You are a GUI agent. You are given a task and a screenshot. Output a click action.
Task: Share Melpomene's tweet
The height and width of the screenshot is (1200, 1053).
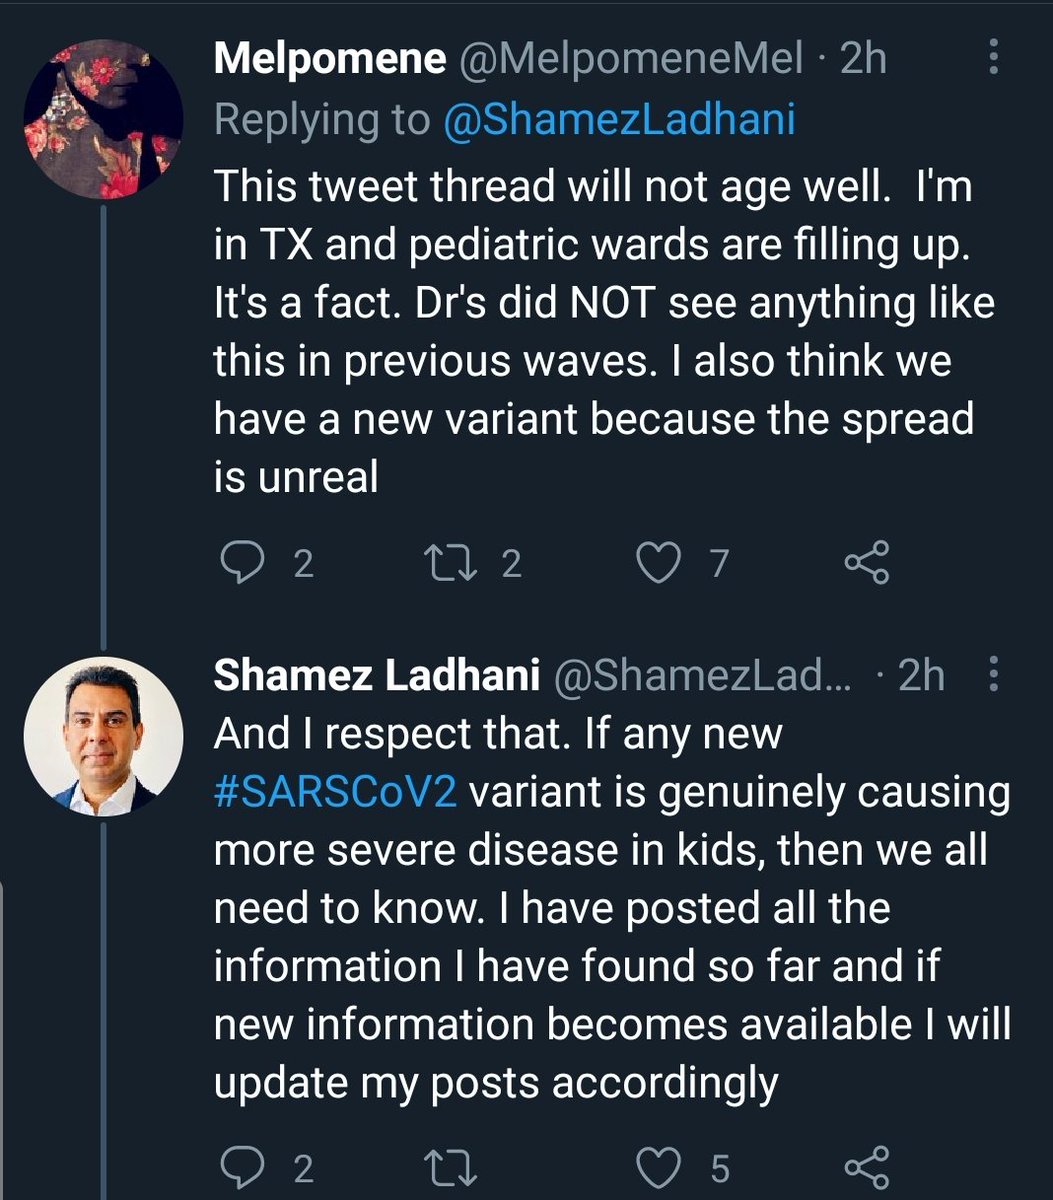point(866,565)
